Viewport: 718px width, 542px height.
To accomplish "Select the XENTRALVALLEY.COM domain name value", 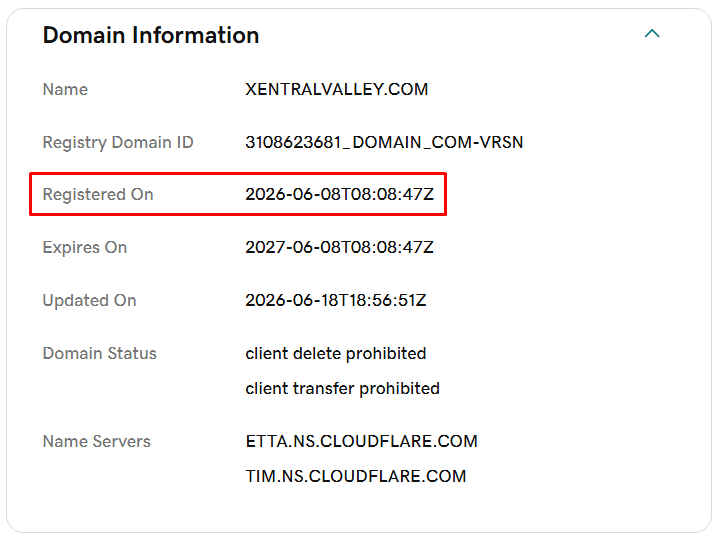I will coord(337,89).
